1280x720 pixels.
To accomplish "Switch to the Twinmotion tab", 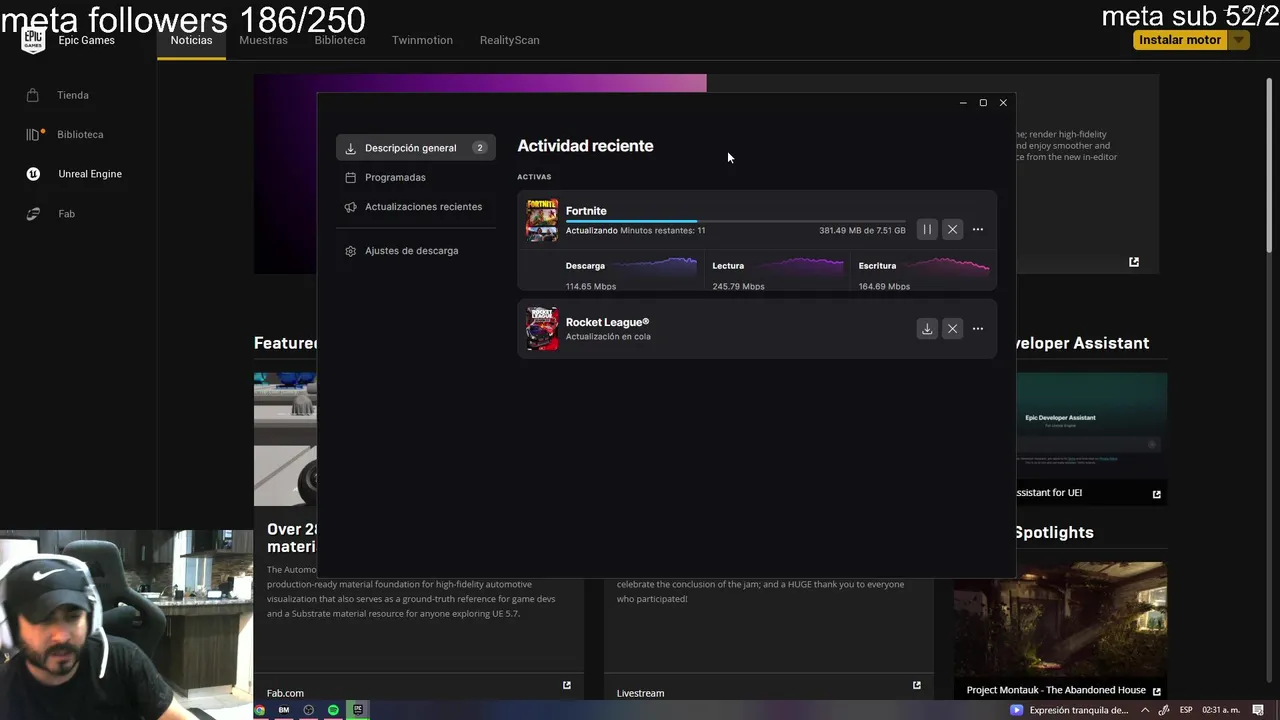I will point(422,40).
